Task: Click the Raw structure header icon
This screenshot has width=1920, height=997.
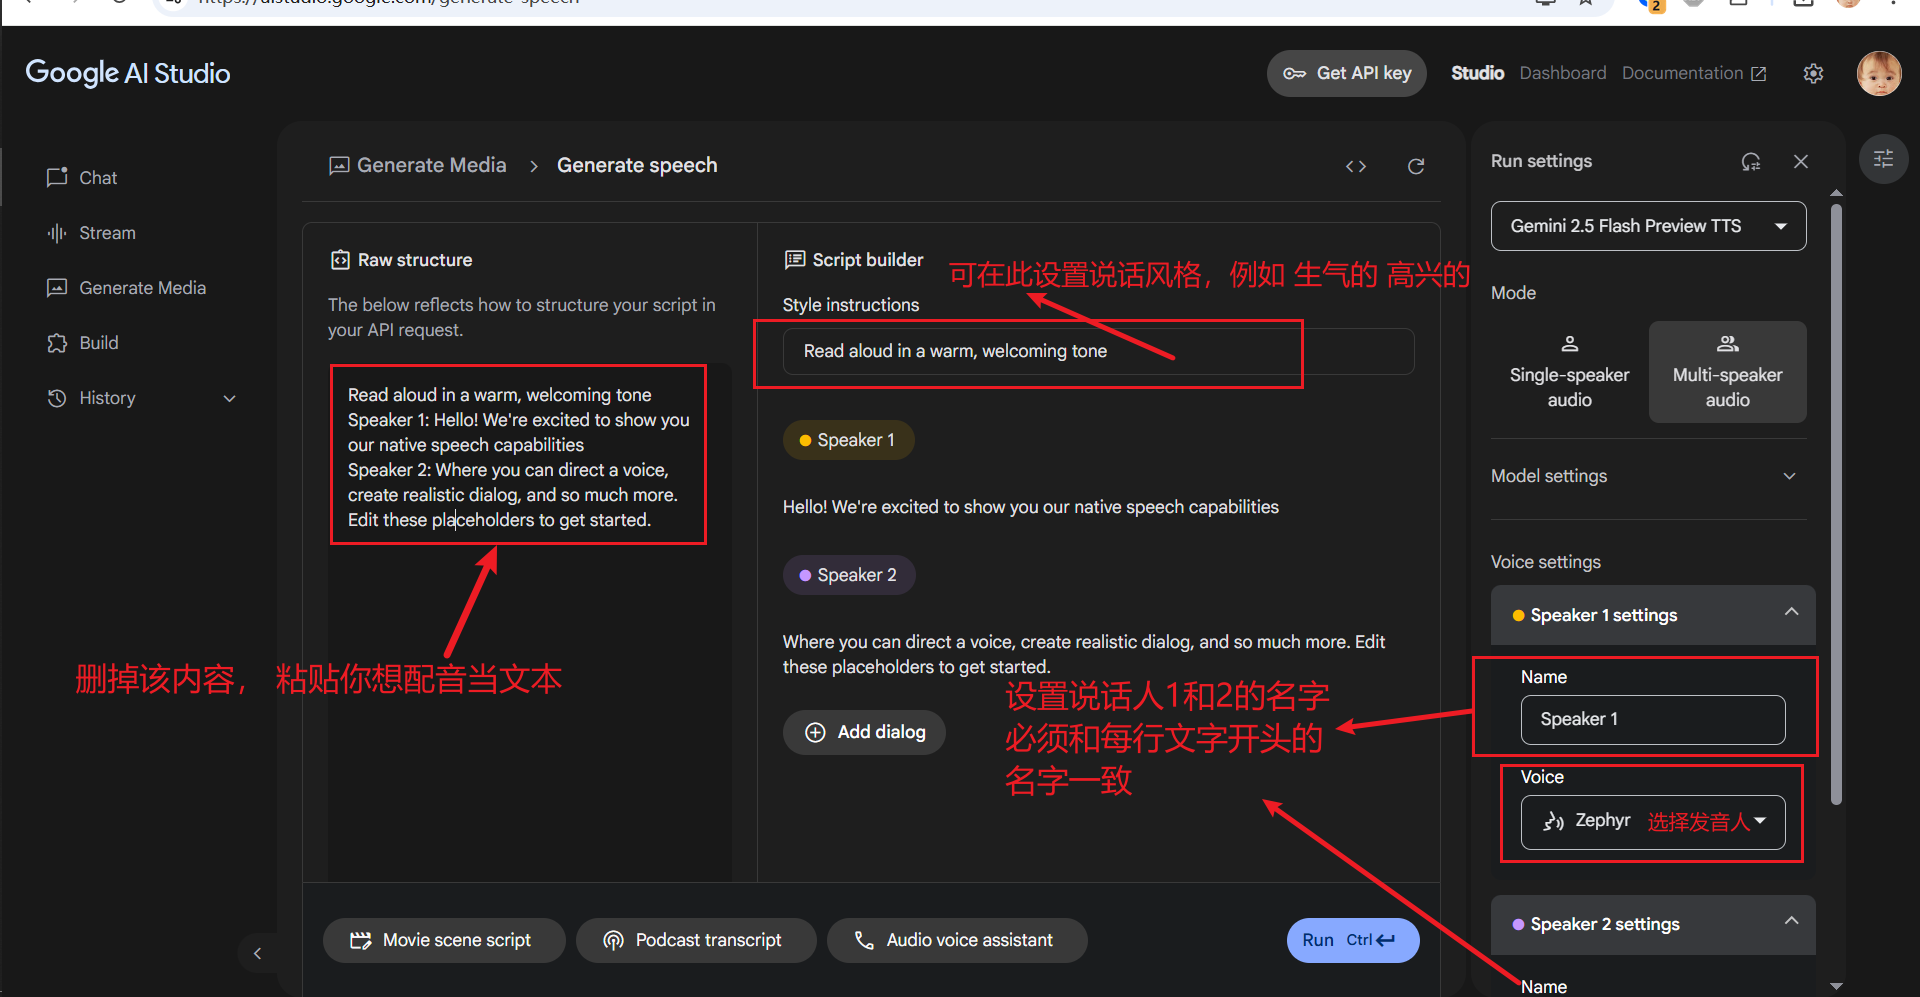Action: click(x=340, y=260)
